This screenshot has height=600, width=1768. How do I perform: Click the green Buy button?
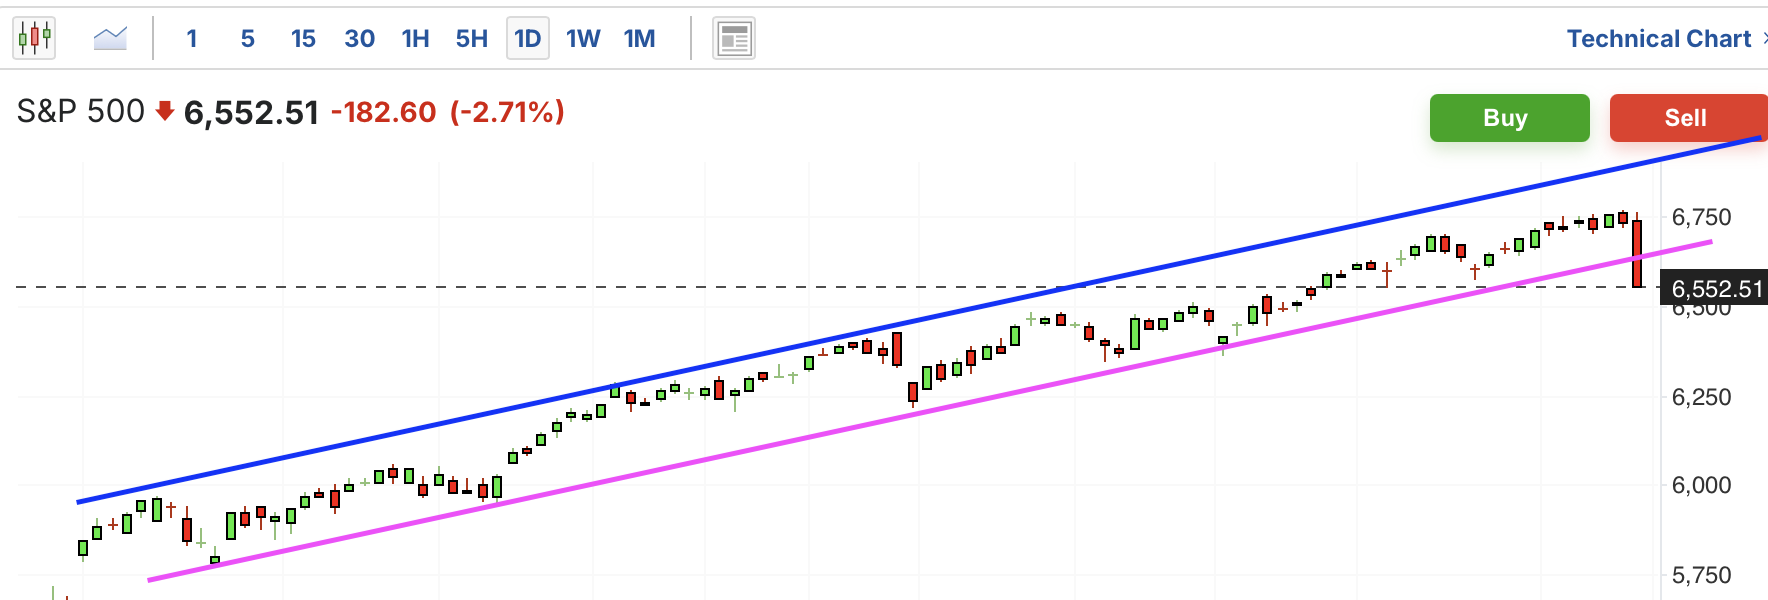click(1509, 118)
